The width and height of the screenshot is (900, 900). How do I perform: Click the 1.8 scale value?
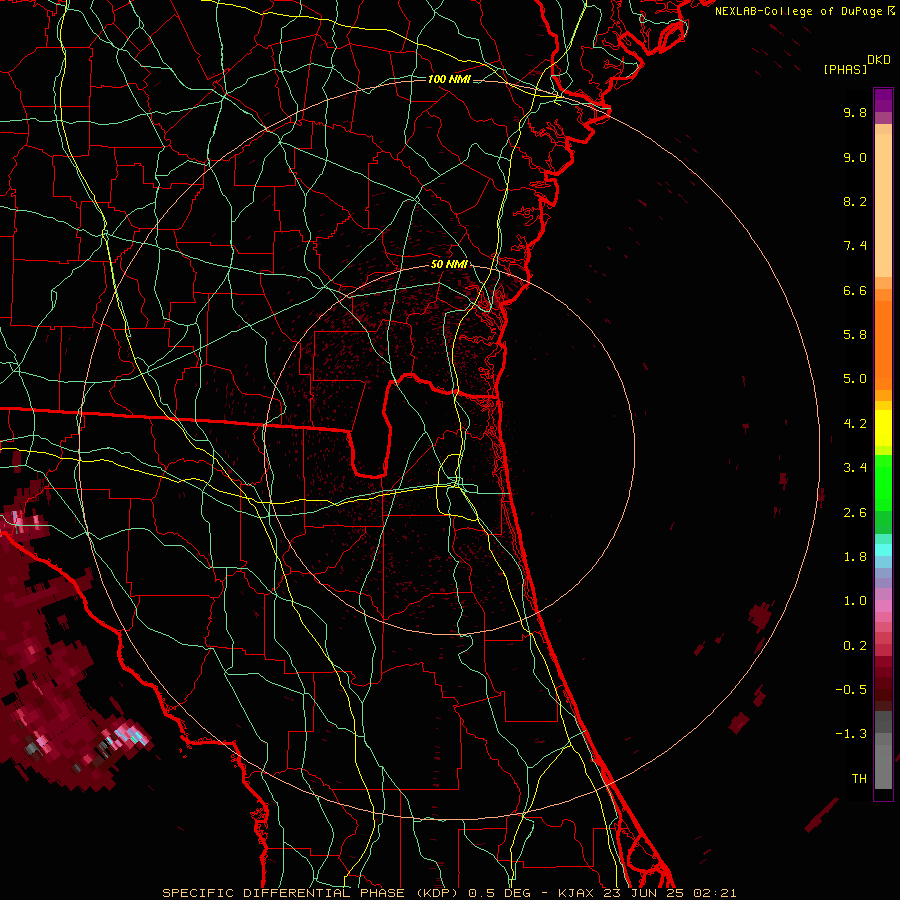click(x=855, y=557)
